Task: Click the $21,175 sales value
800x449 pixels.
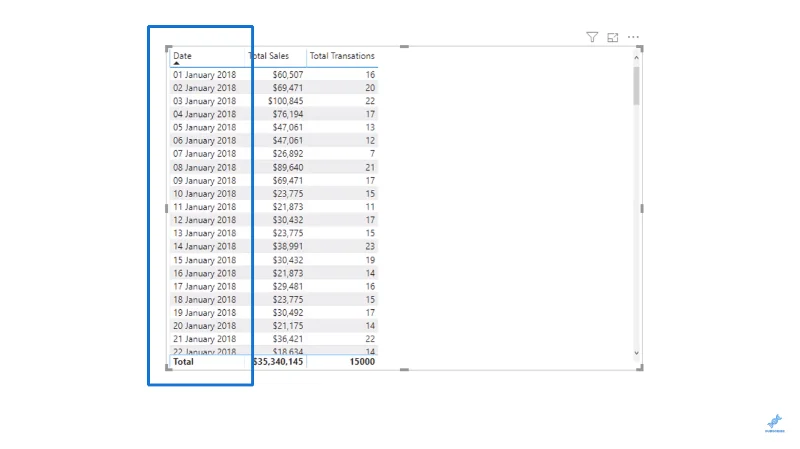Action: tap(288, 326)
